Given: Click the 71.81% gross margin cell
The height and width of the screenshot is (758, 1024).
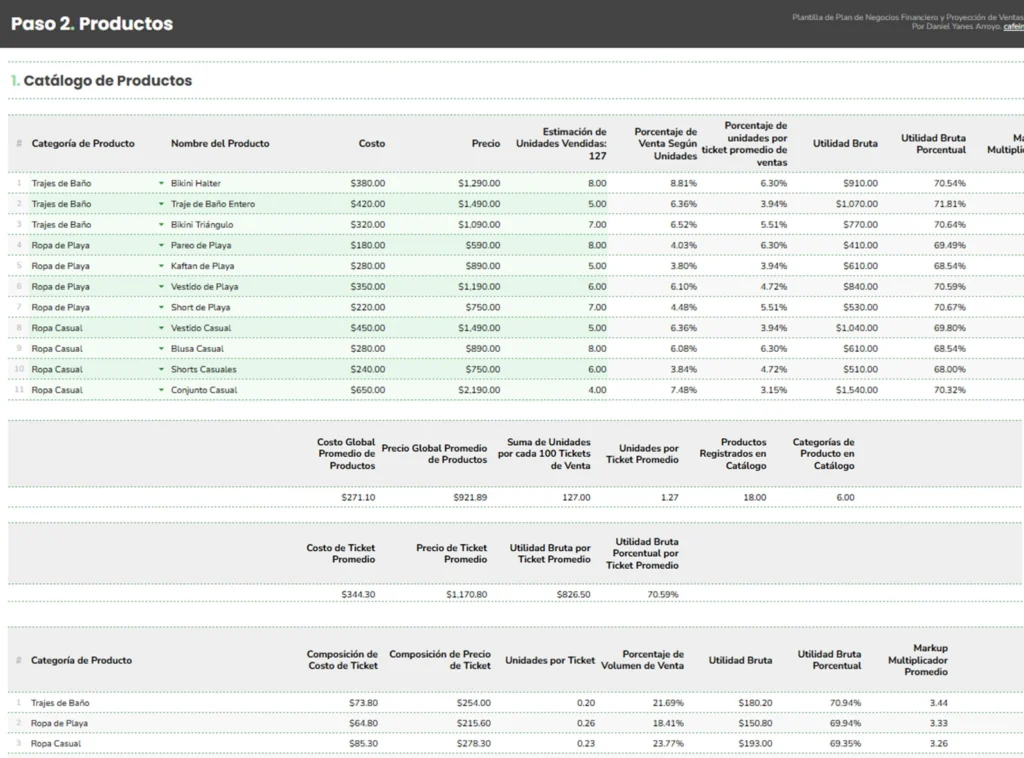Looking at the screenshot, I should (950, 204).
